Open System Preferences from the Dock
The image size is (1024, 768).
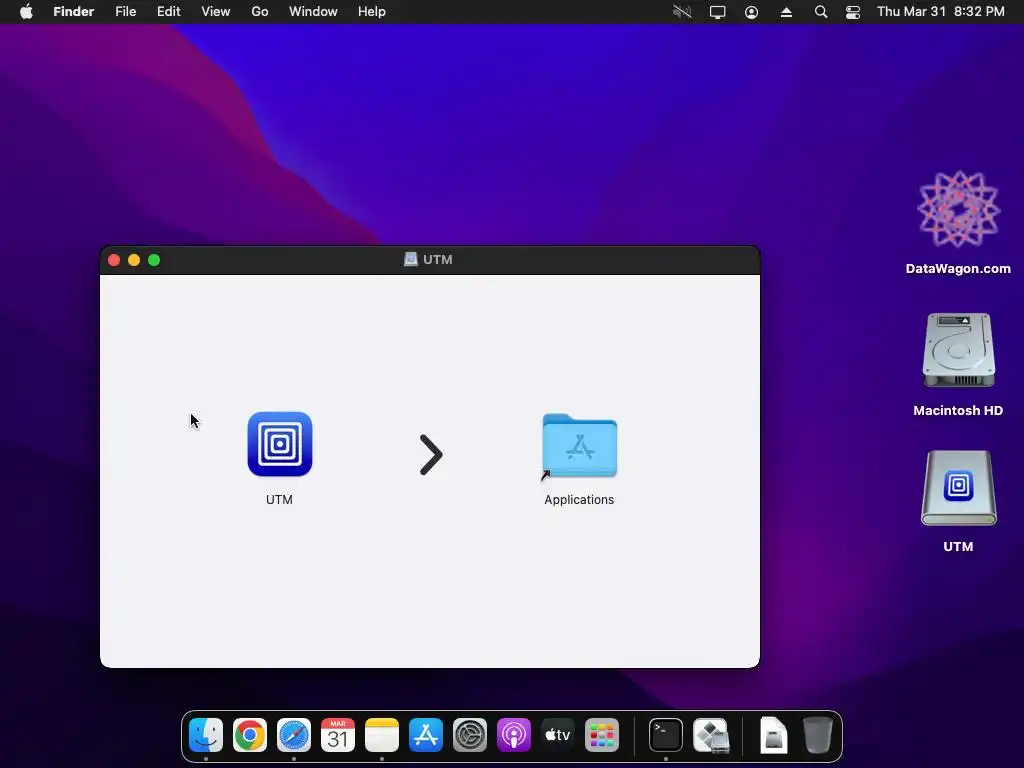(x=470, y=735)
